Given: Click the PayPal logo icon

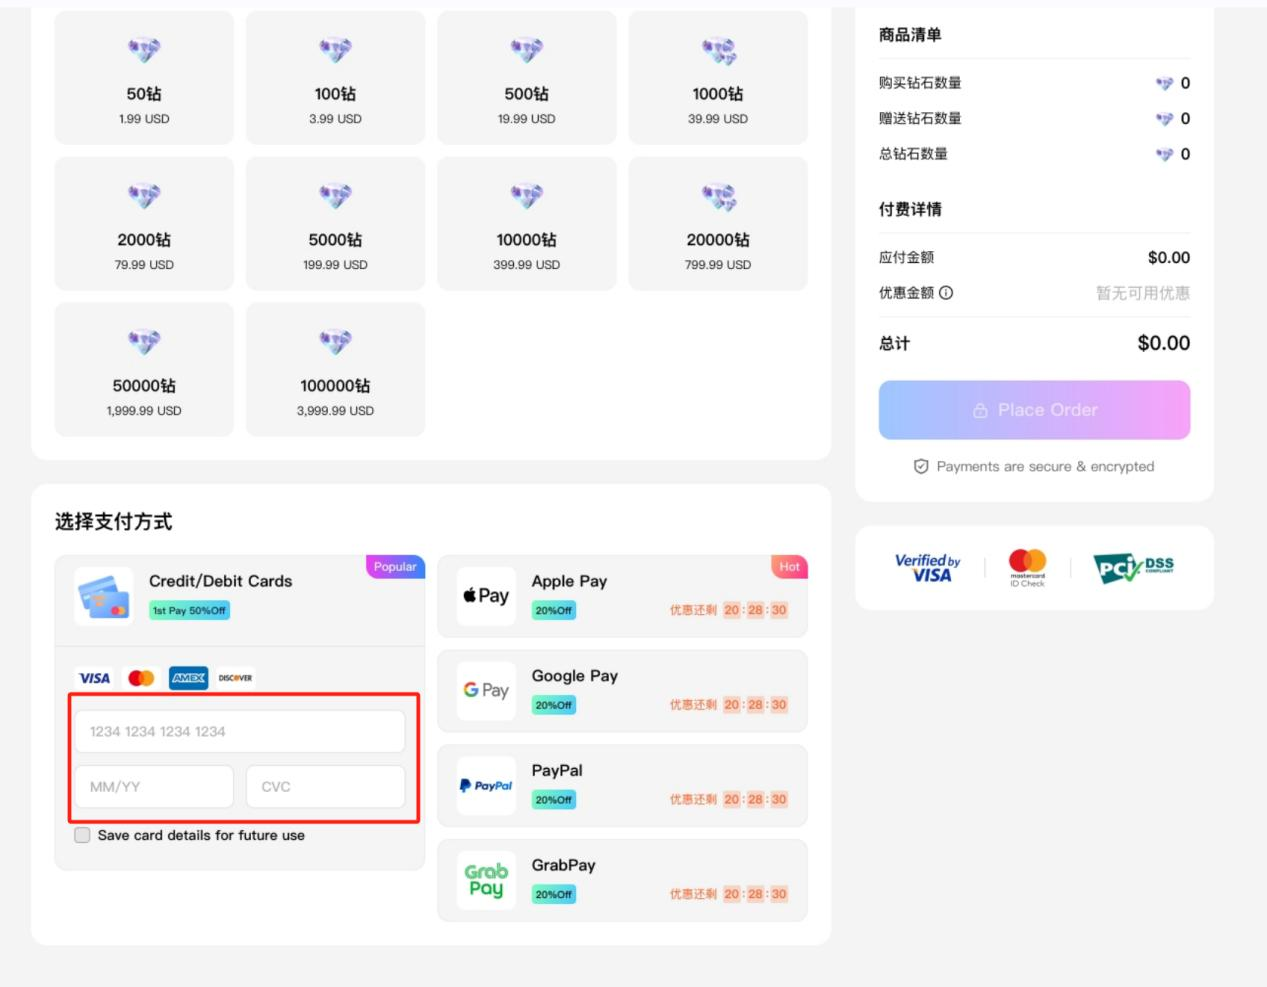Looking at the screenshot, I should pos(486,786).
